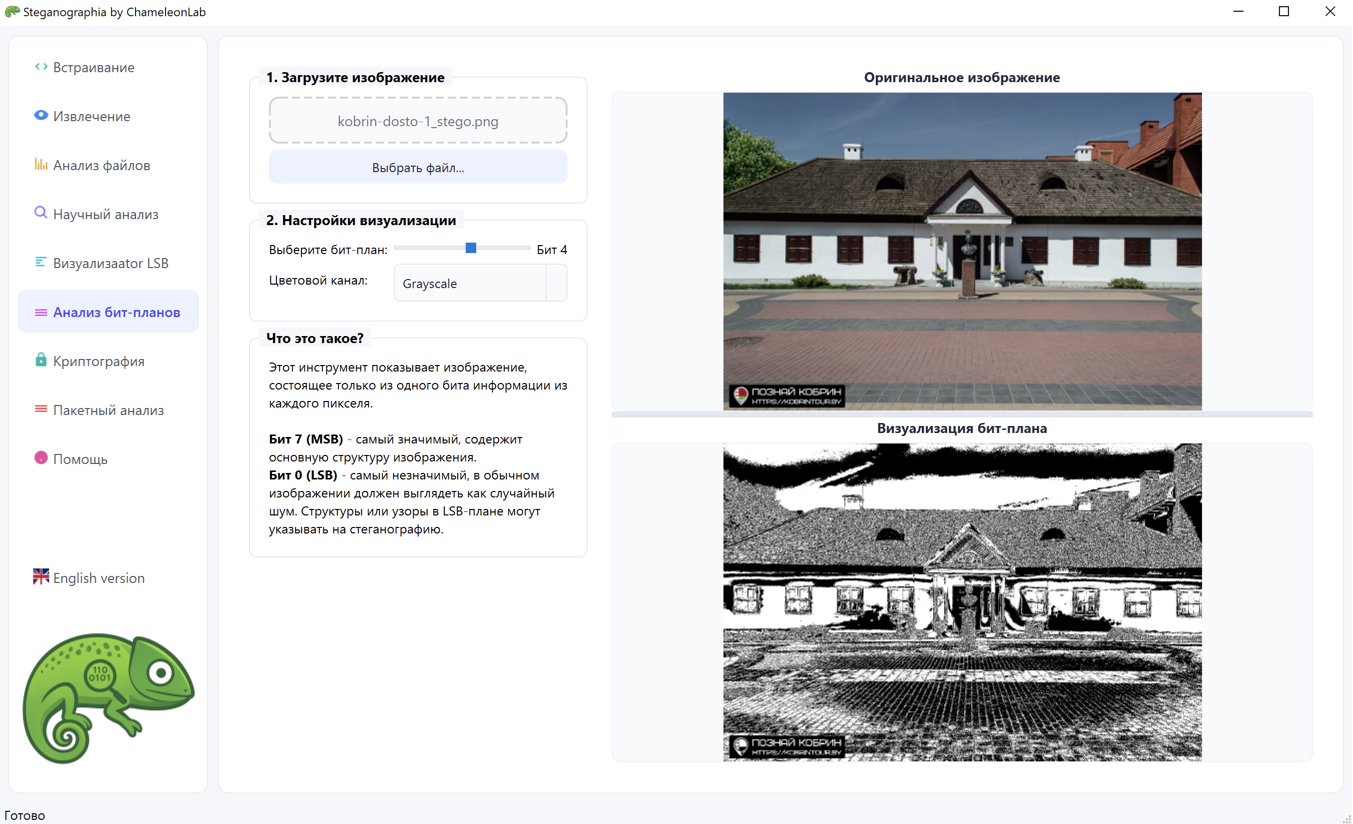Open Пакетный анализ from the sidebar
This screenshot has height=824, width=1353.
tap(108, 410)
